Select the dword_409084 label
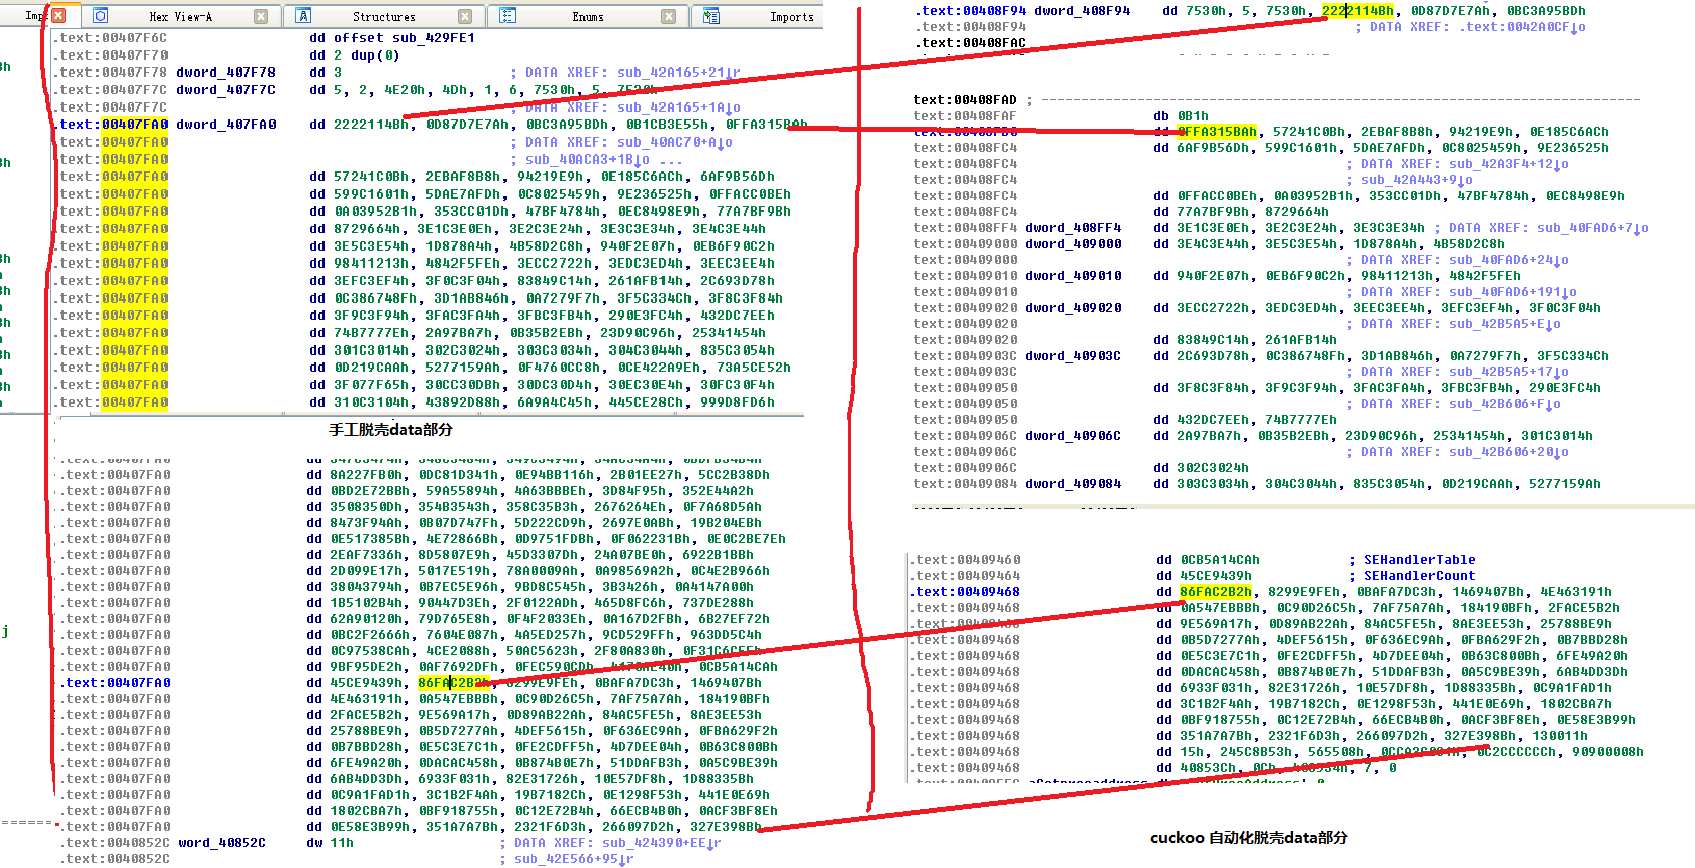Screen dimensions: 1695x868 tap(1073, 484)
